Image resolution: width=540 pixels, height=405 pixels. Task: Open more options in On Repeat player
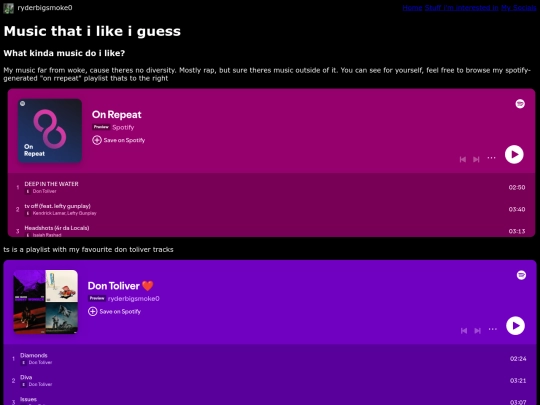(x=491, y=158)
